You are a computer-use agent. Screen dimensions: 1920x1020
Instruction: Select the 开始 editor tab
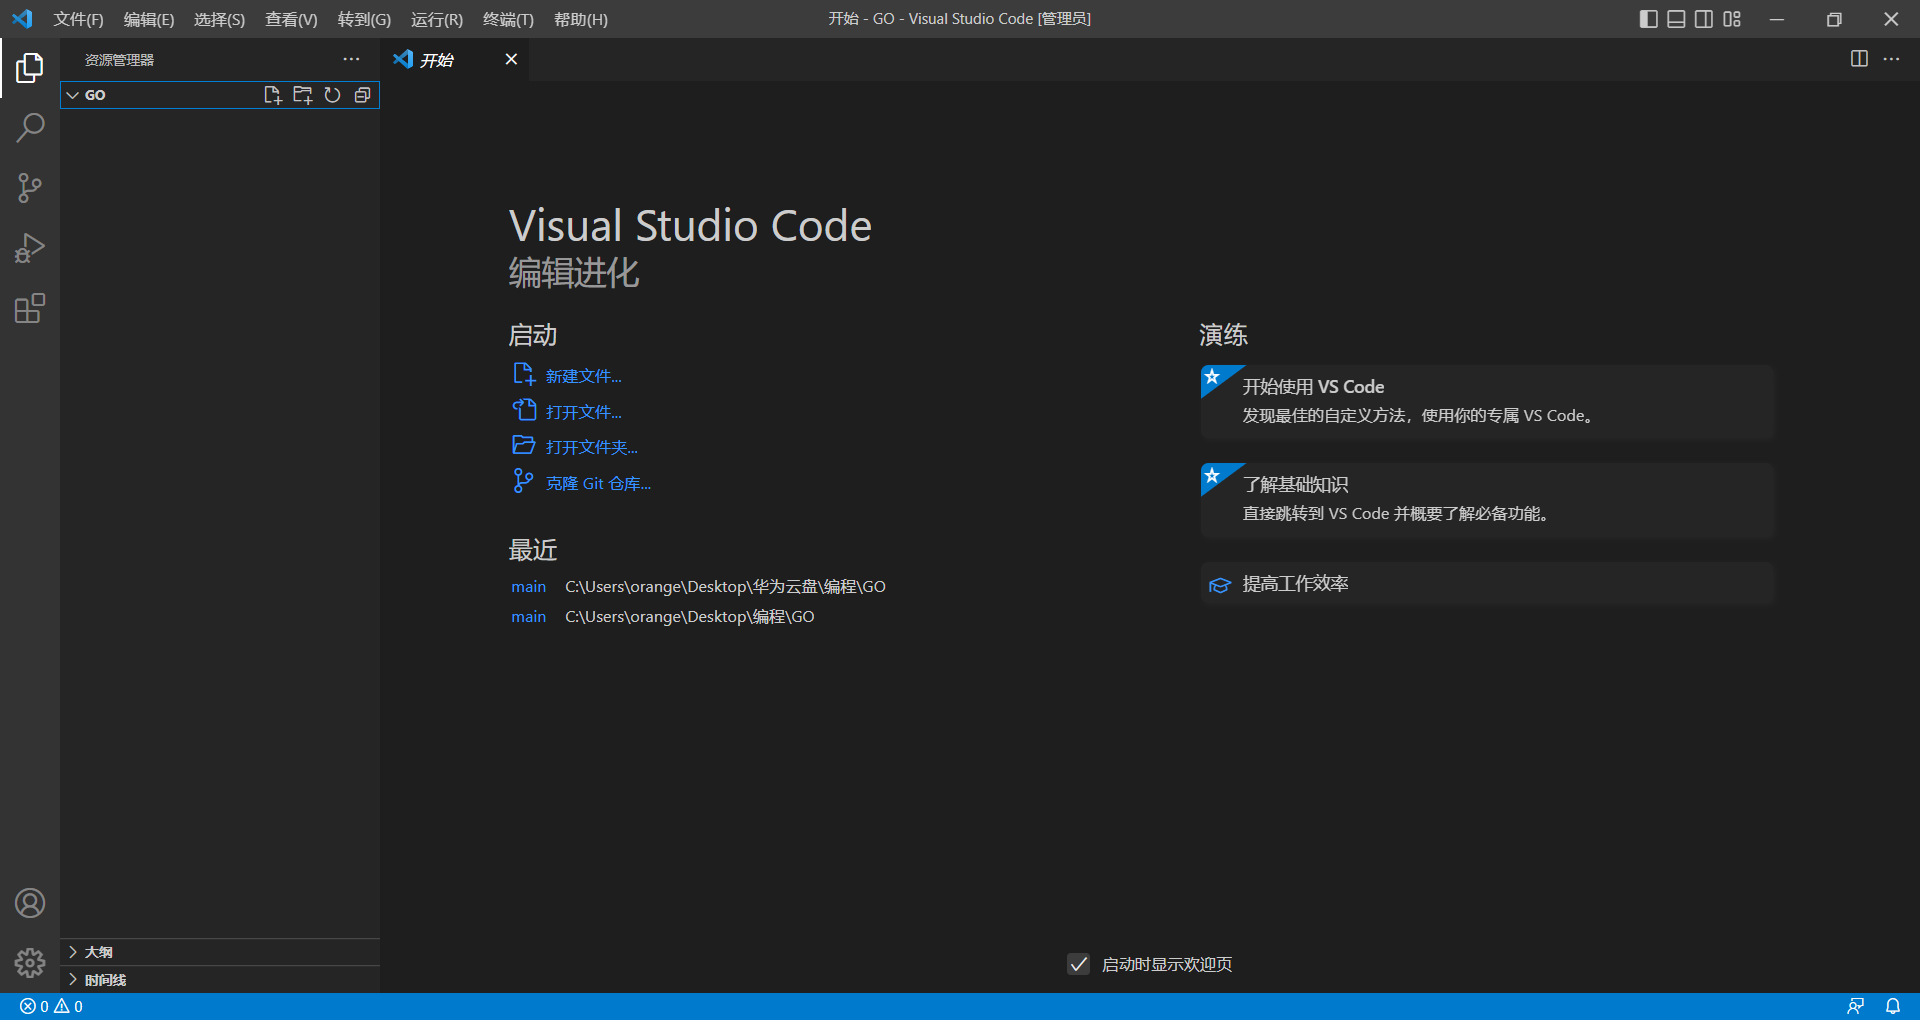click(x=455, y=59)
